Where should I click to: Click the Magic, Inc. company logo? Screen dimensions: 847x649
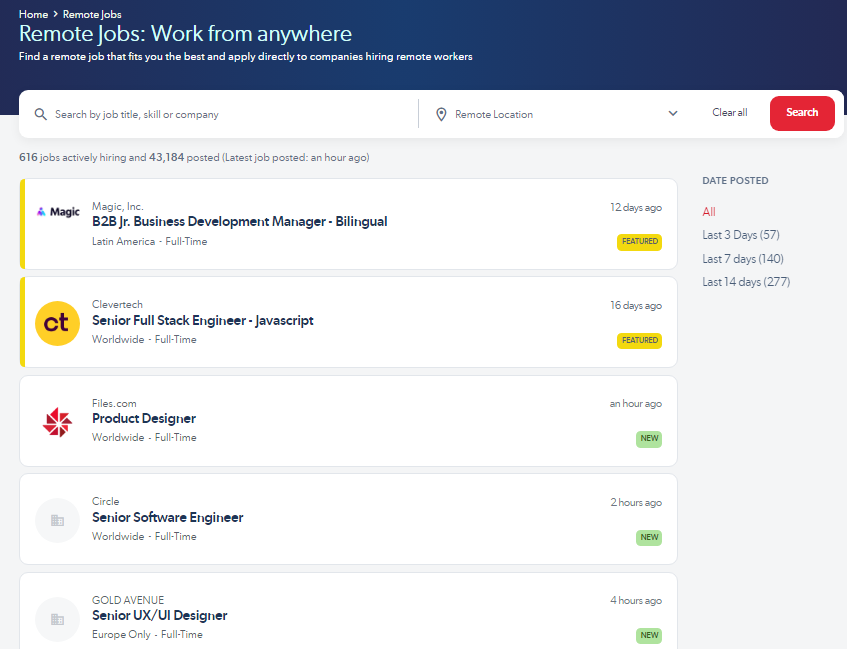point(57,212)
